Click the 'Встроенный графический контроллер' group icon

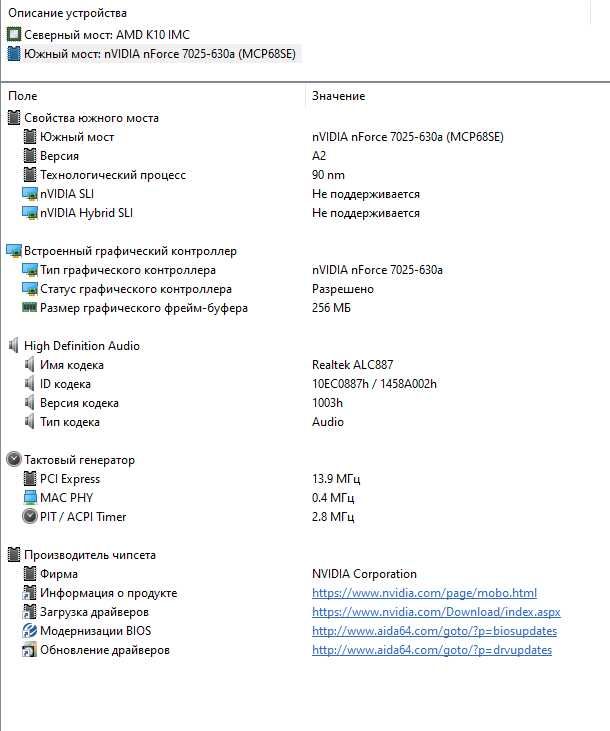[14, 251]
